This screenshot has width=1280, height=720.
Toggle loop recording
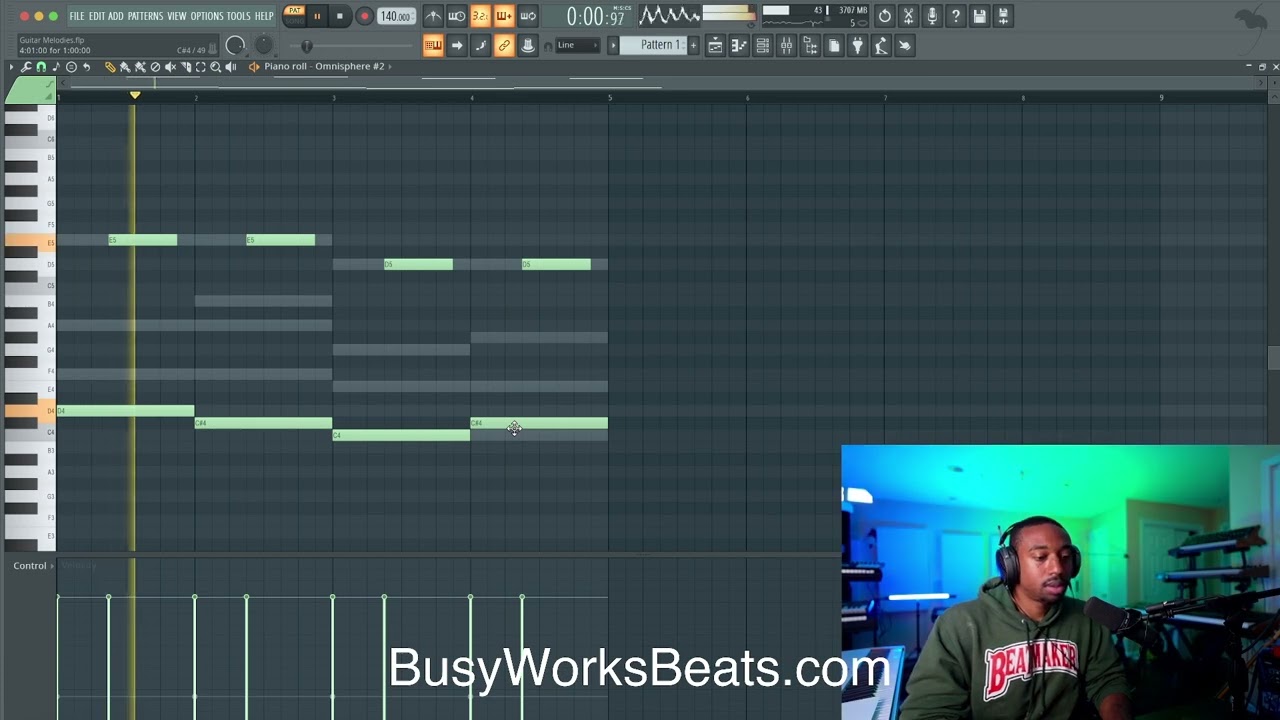527,16
